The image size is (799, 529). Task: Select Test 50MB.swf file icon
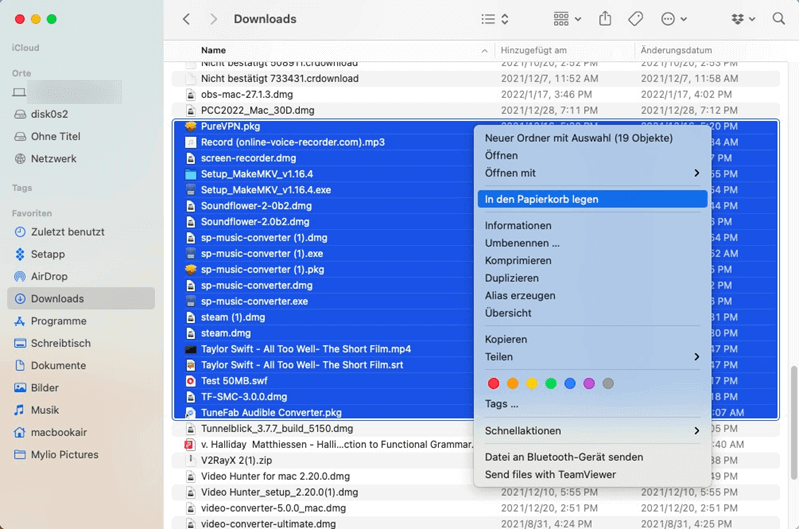(x=191, y=381)
